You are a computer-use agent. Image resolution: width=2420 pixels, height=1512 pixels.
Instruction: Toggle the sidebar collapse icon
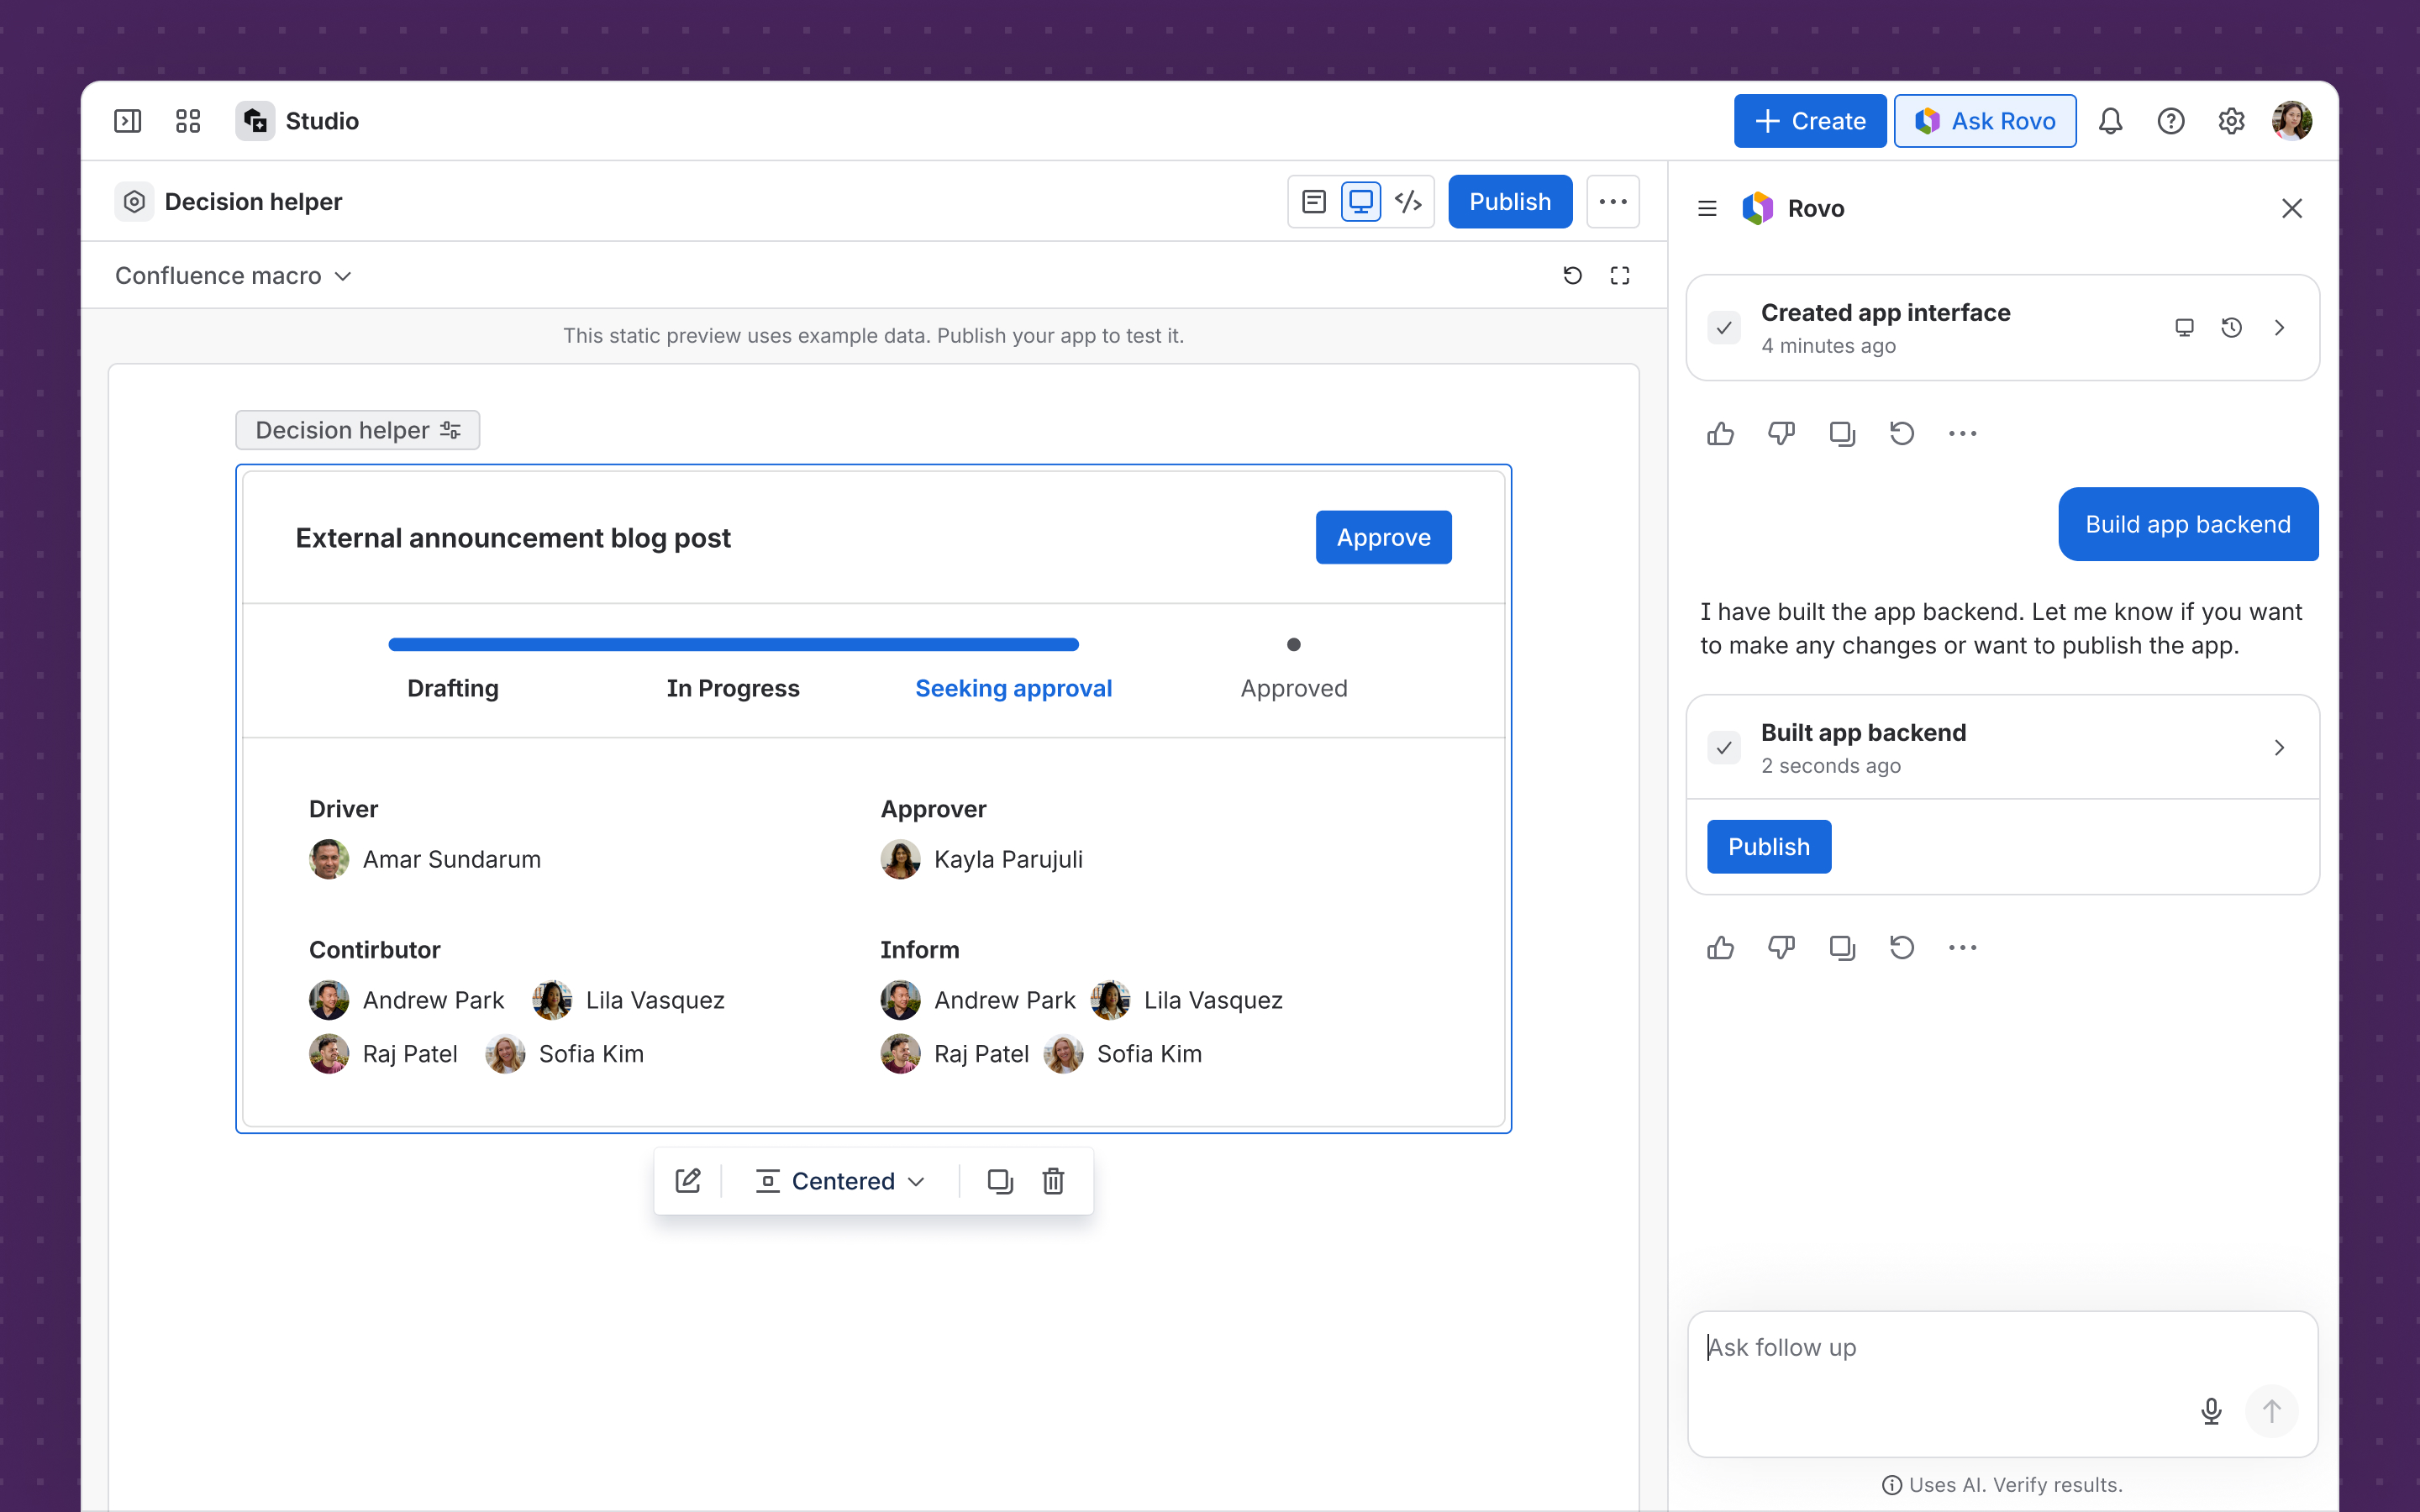(127, 121)
